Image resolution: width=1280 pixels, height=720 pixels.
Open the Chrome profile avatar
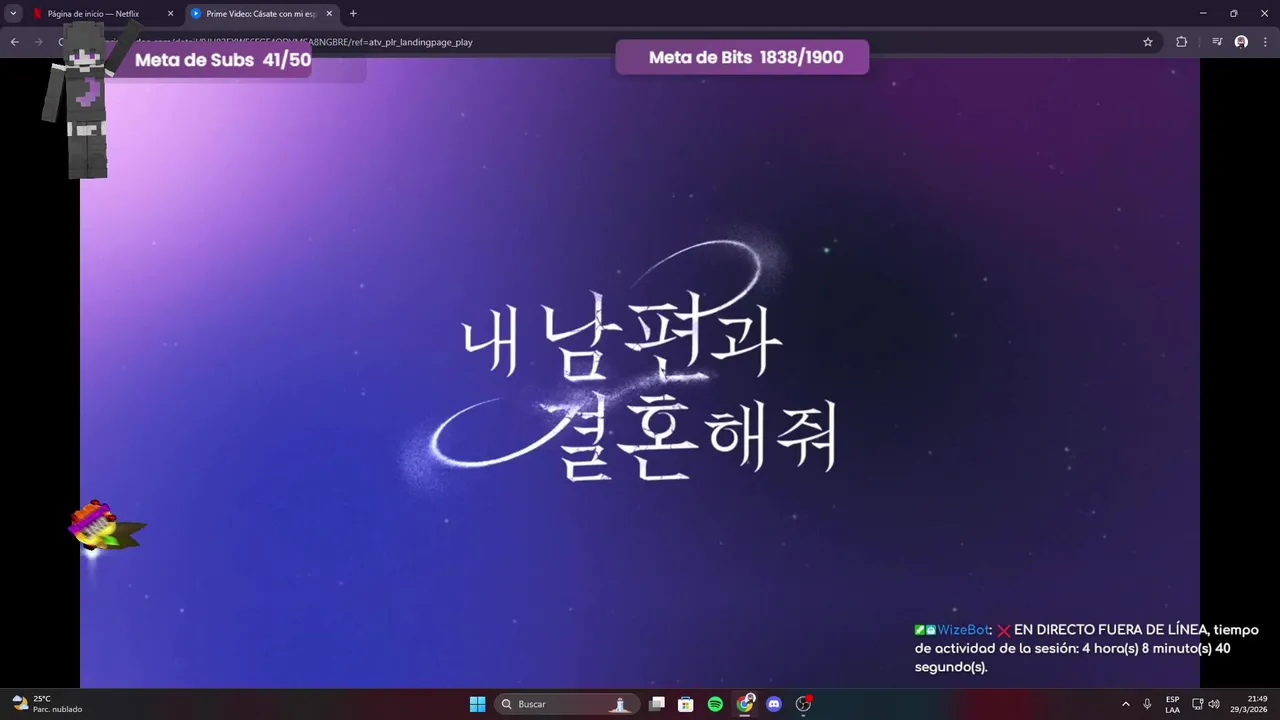pyautogui.click(x=1241, y=42)
